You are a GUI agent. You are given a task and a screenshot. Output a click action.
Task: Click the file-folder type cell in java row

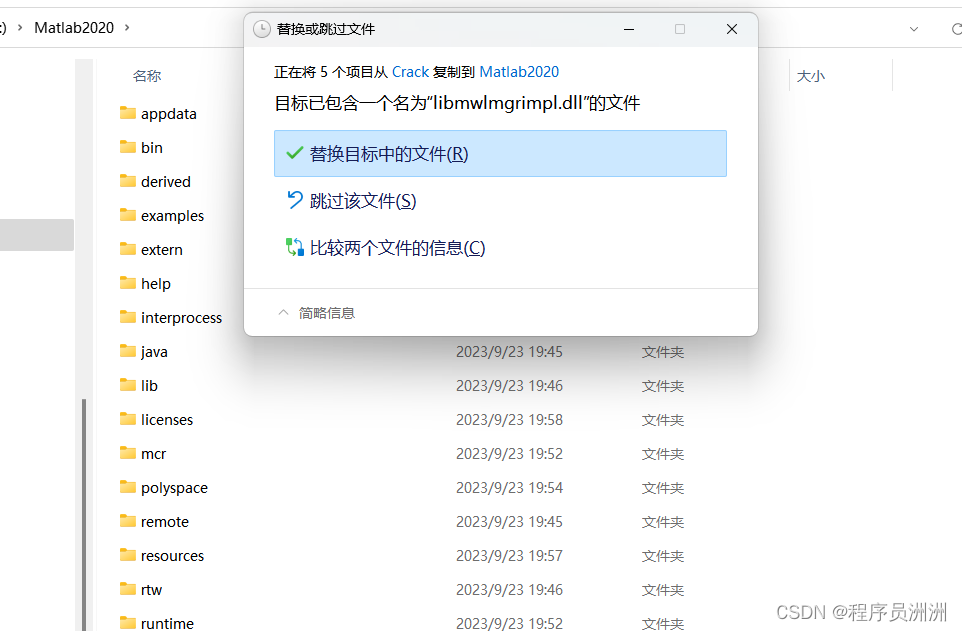663,352
